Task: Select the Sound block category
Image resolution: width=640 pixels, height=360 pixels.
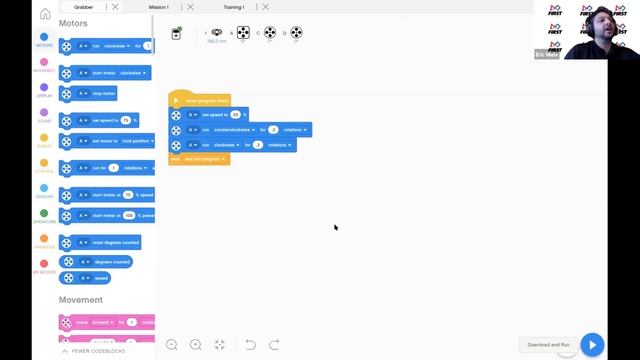Action: tap(44, 116)
